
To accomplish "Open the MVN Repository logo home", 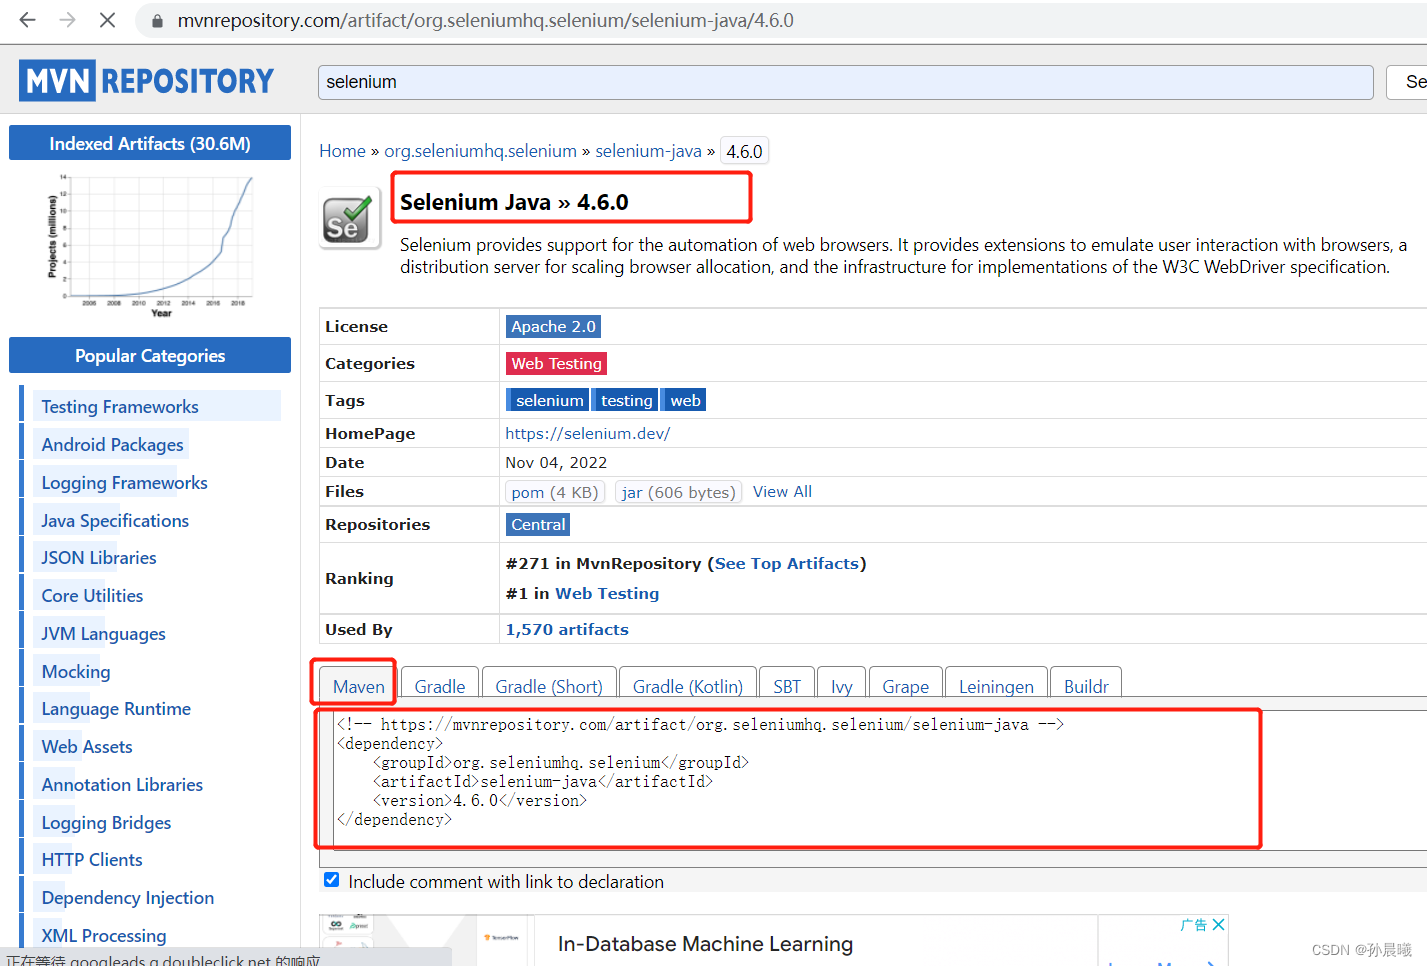I will (x=146, y=80).
